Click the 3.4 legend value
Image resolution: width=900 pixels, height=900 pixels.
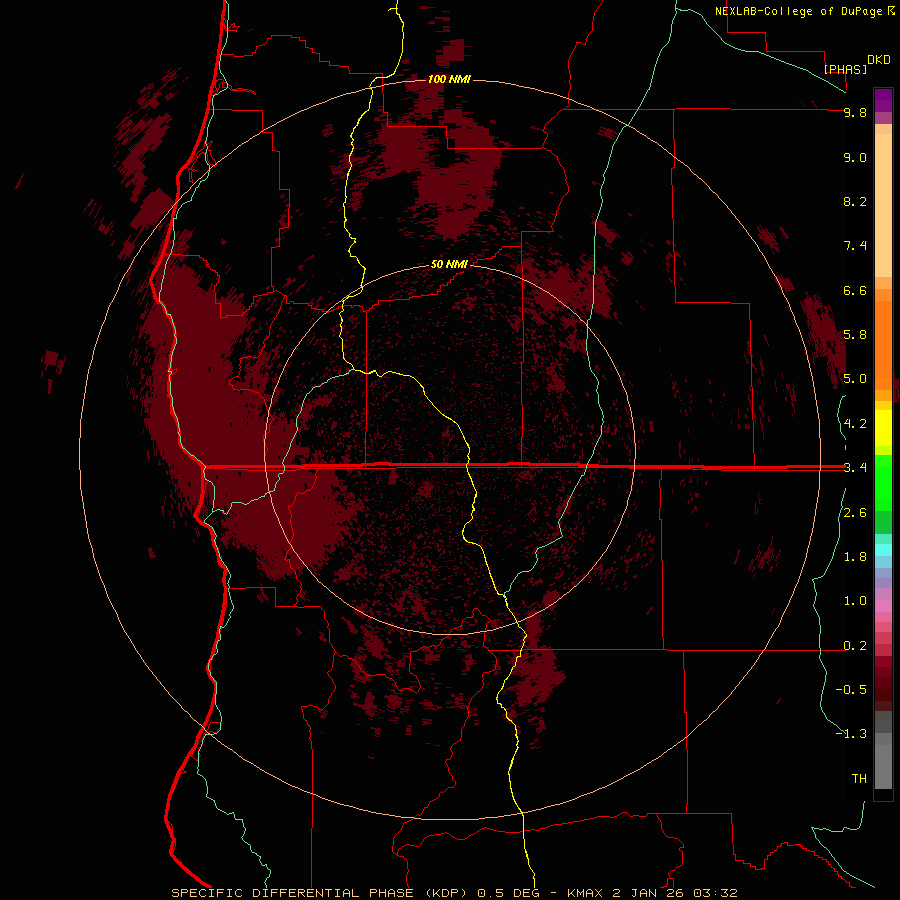tap(855, 468)
